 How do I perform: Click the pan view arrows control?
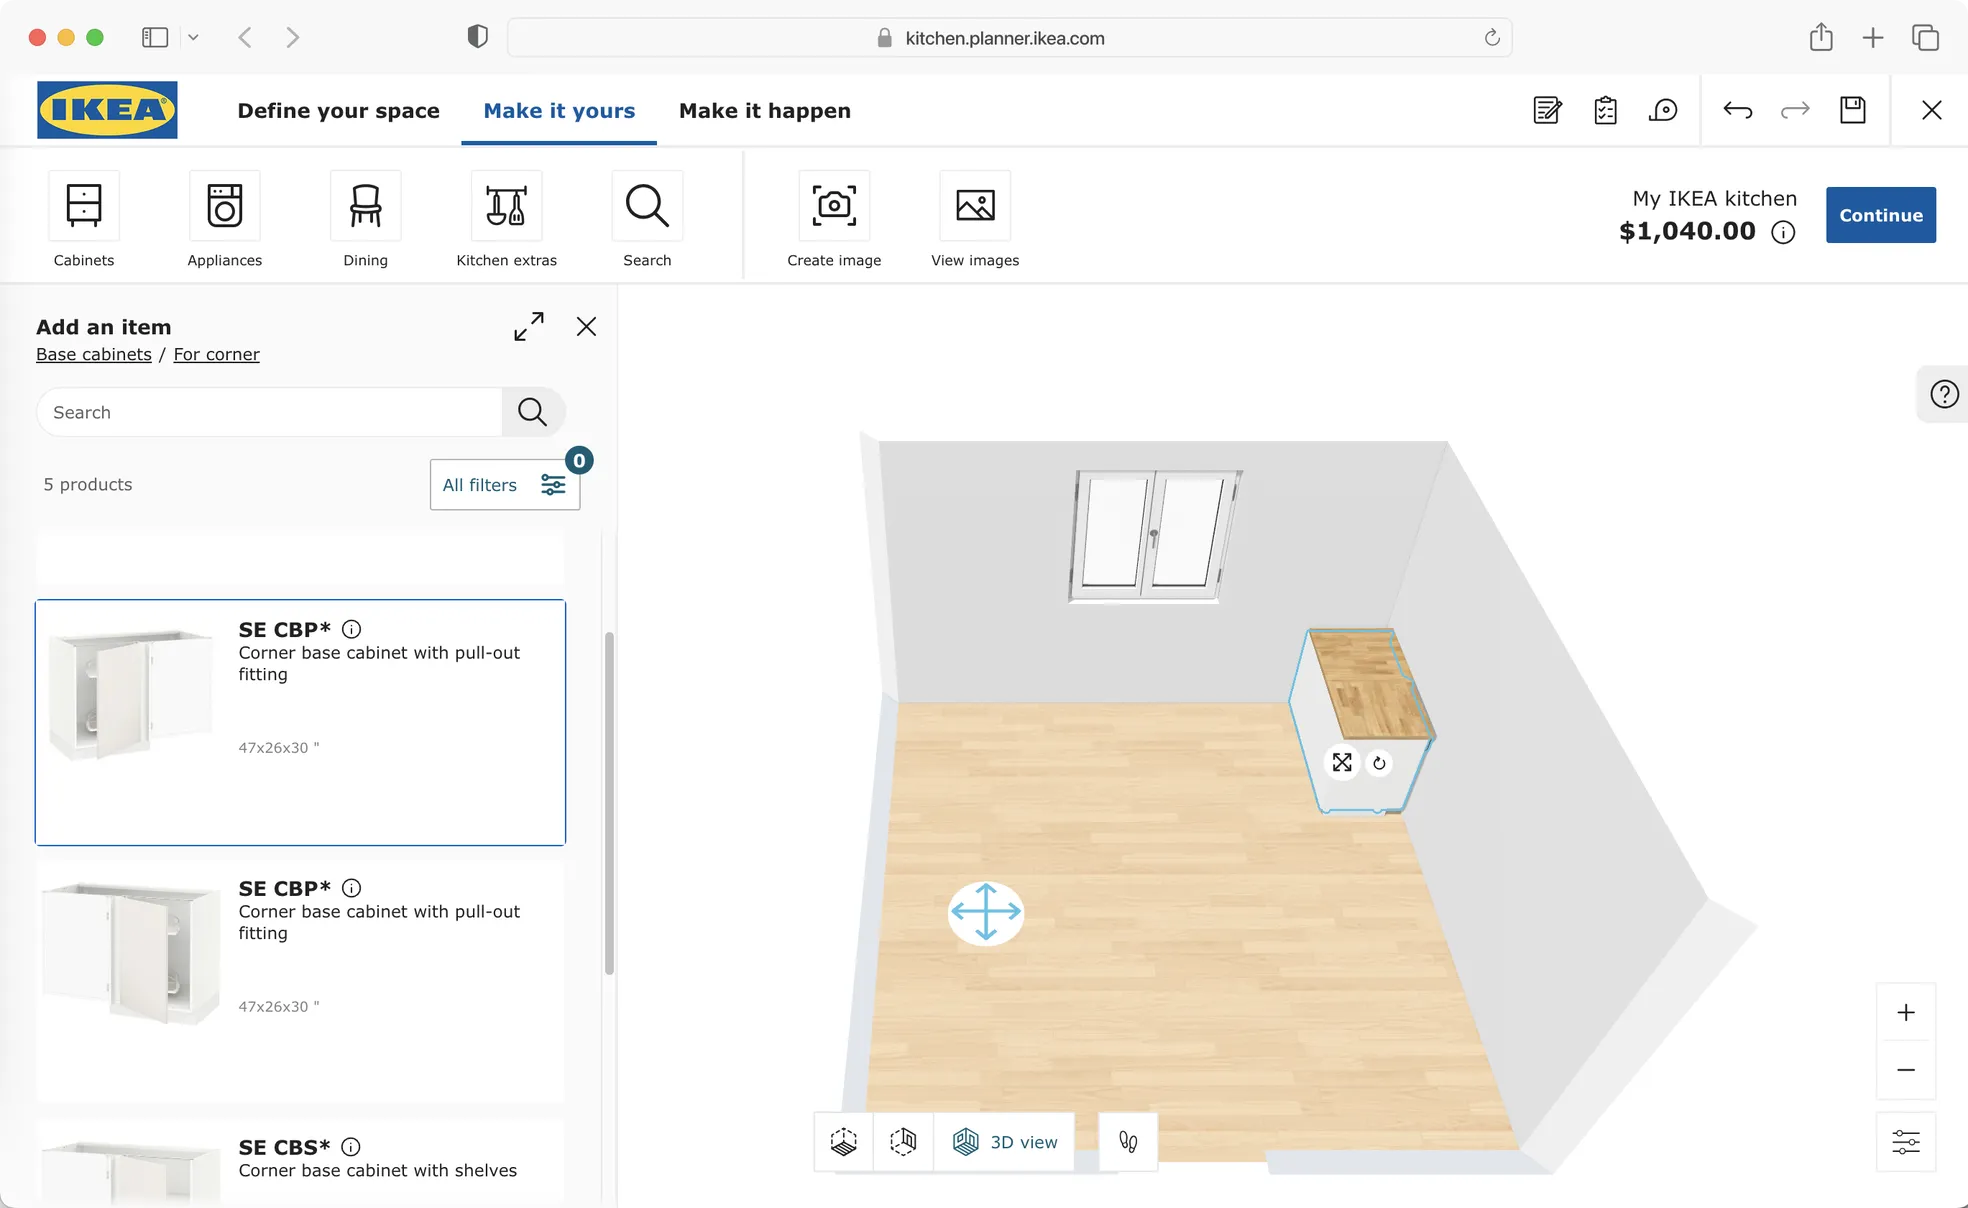[x=986, y=912]
